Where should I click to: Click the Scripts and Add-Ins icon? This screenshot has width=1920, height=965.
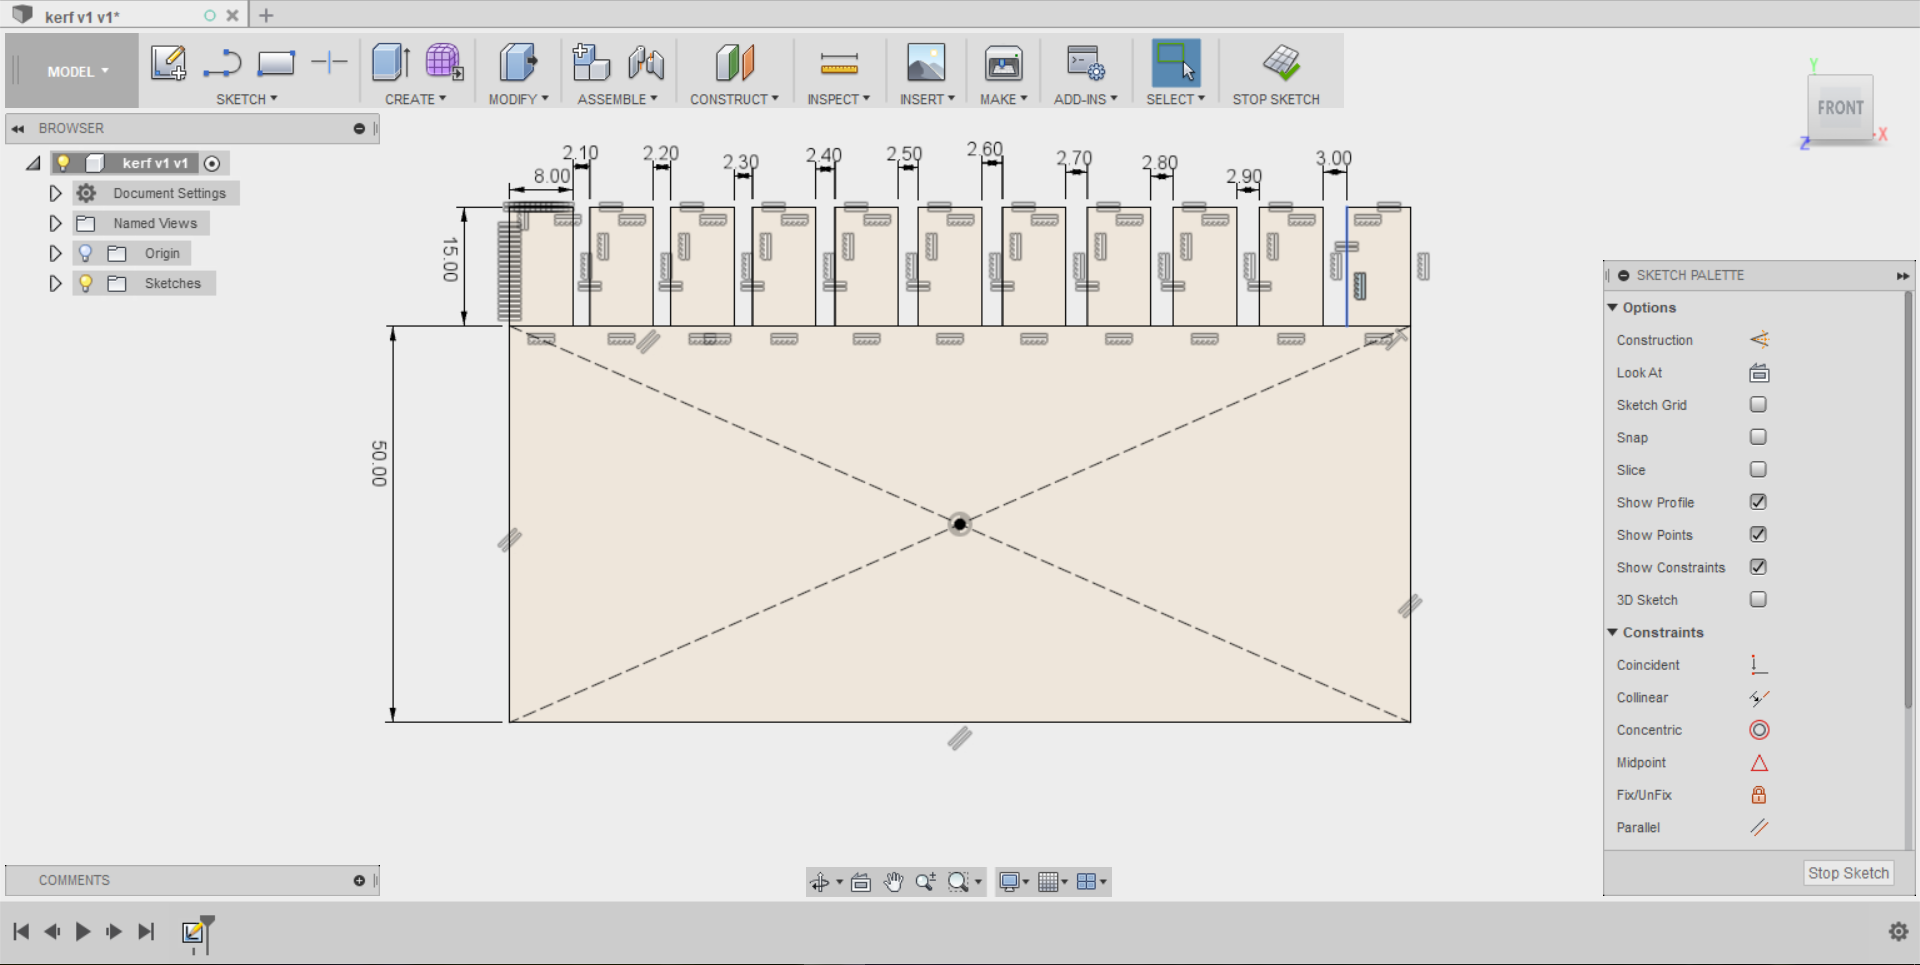pos(1086,63)
